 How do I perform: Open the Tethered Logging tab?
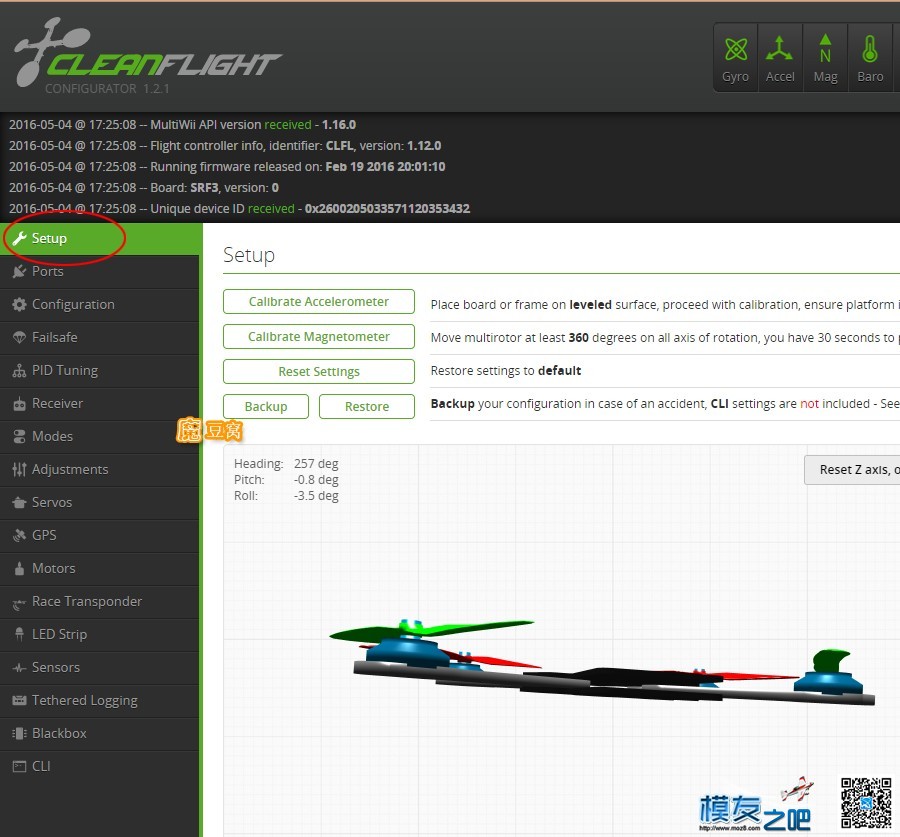coord(100,700)
